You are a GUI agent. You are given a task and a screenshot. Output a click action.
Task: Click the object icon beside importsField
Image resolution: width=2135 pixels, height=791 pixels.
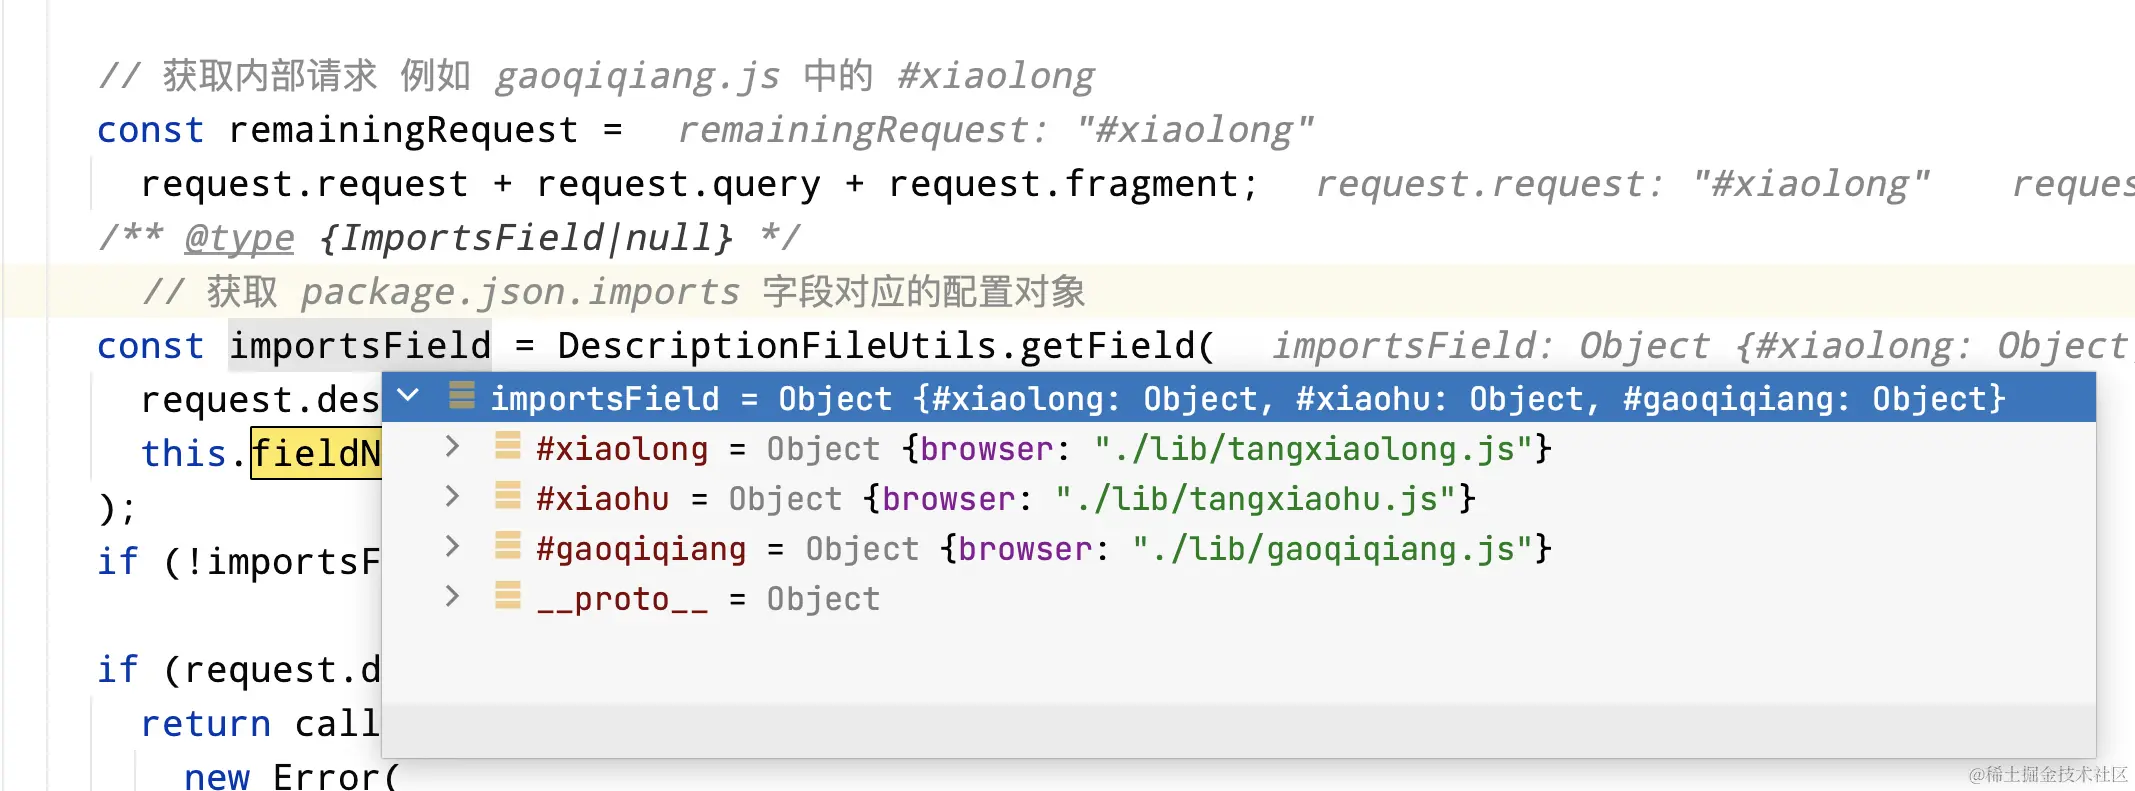[462, 396]
